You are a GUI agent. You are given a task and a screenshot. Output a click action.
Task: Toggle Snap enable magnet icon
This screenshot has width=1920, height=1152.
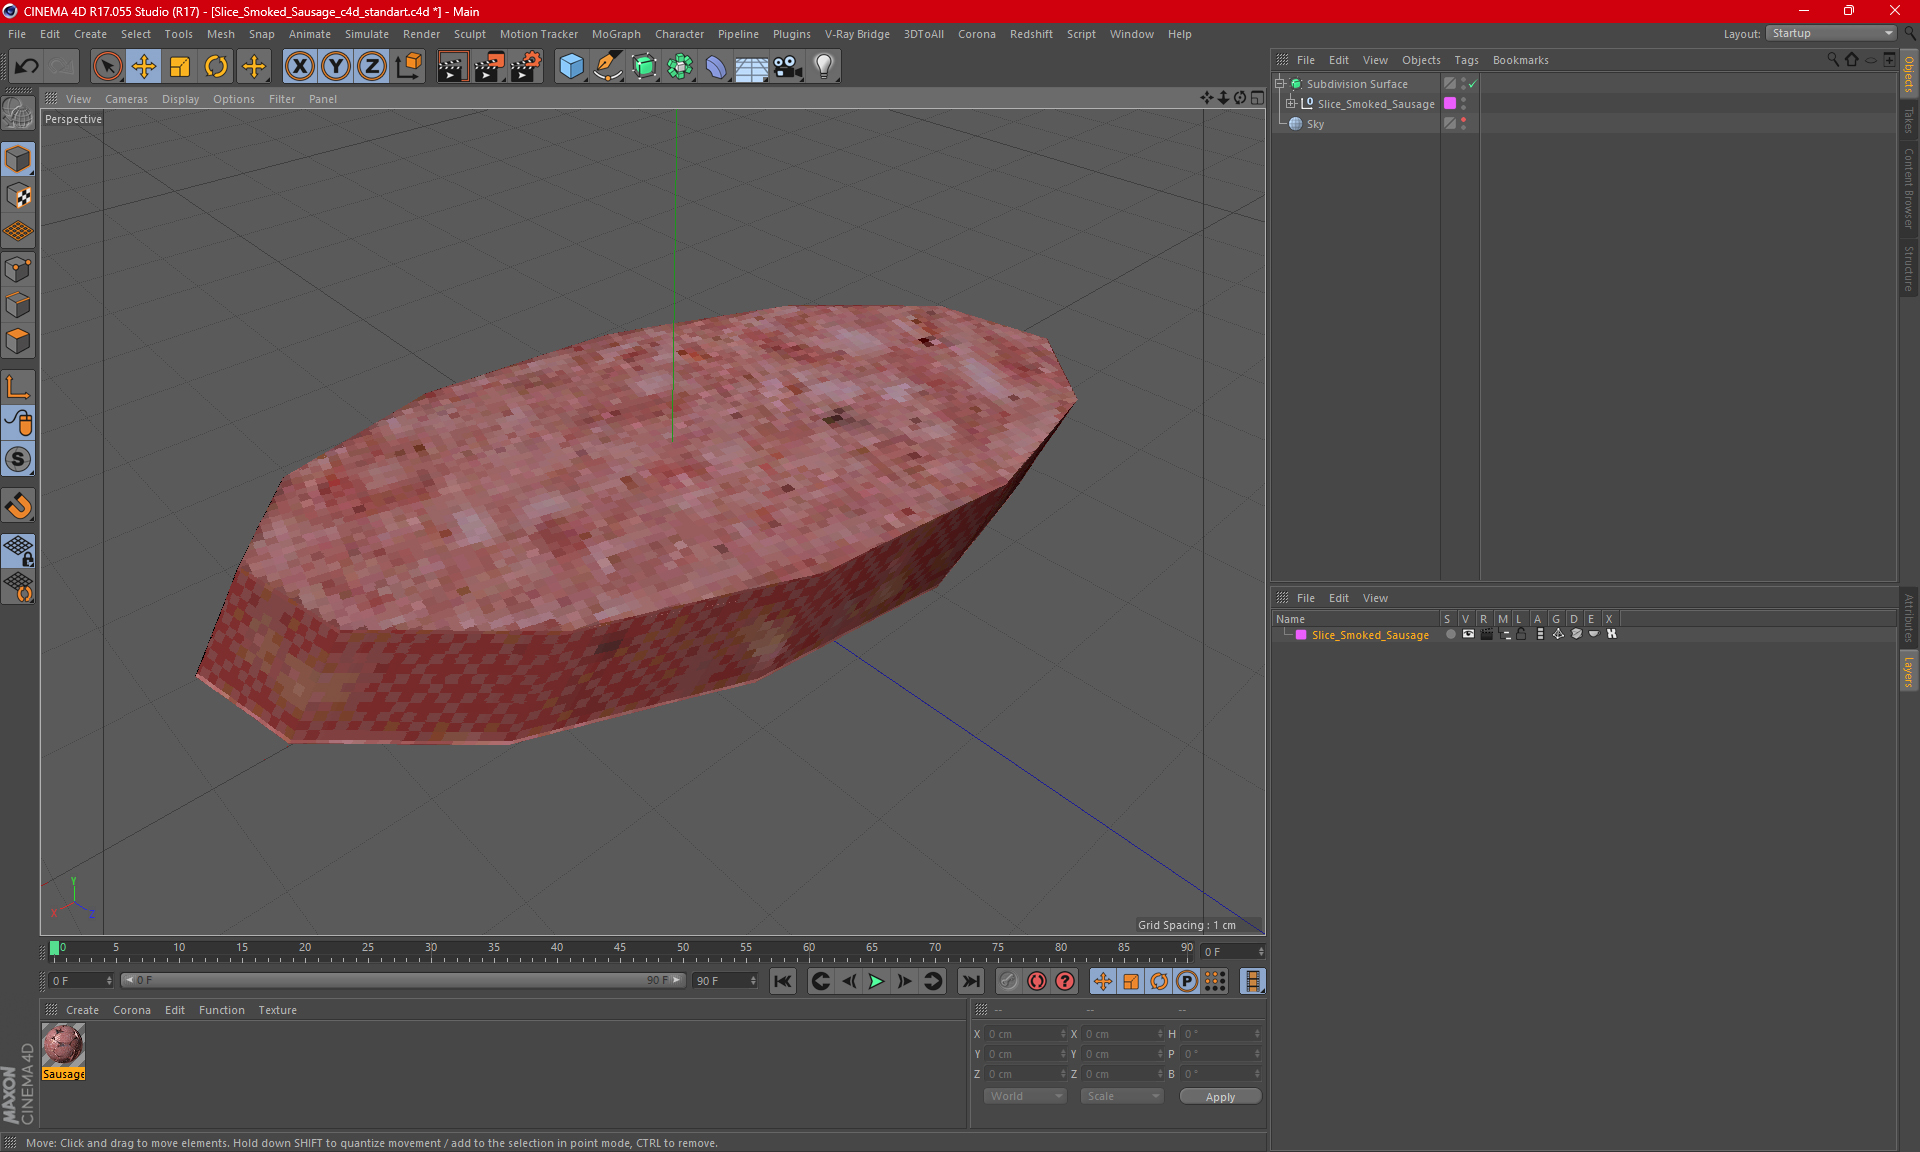point(18,505)
